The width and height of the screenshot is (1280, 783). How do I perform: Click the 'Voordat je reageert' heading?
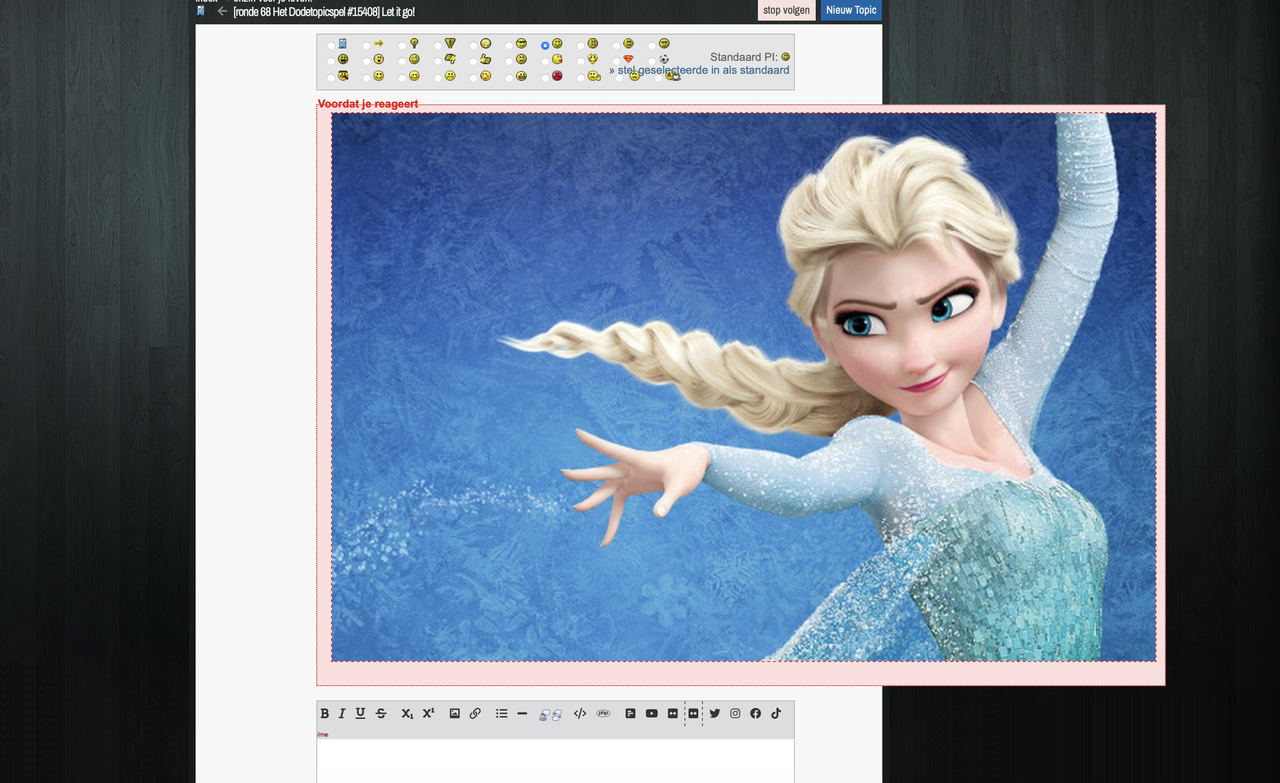click(x=367, y=104)
